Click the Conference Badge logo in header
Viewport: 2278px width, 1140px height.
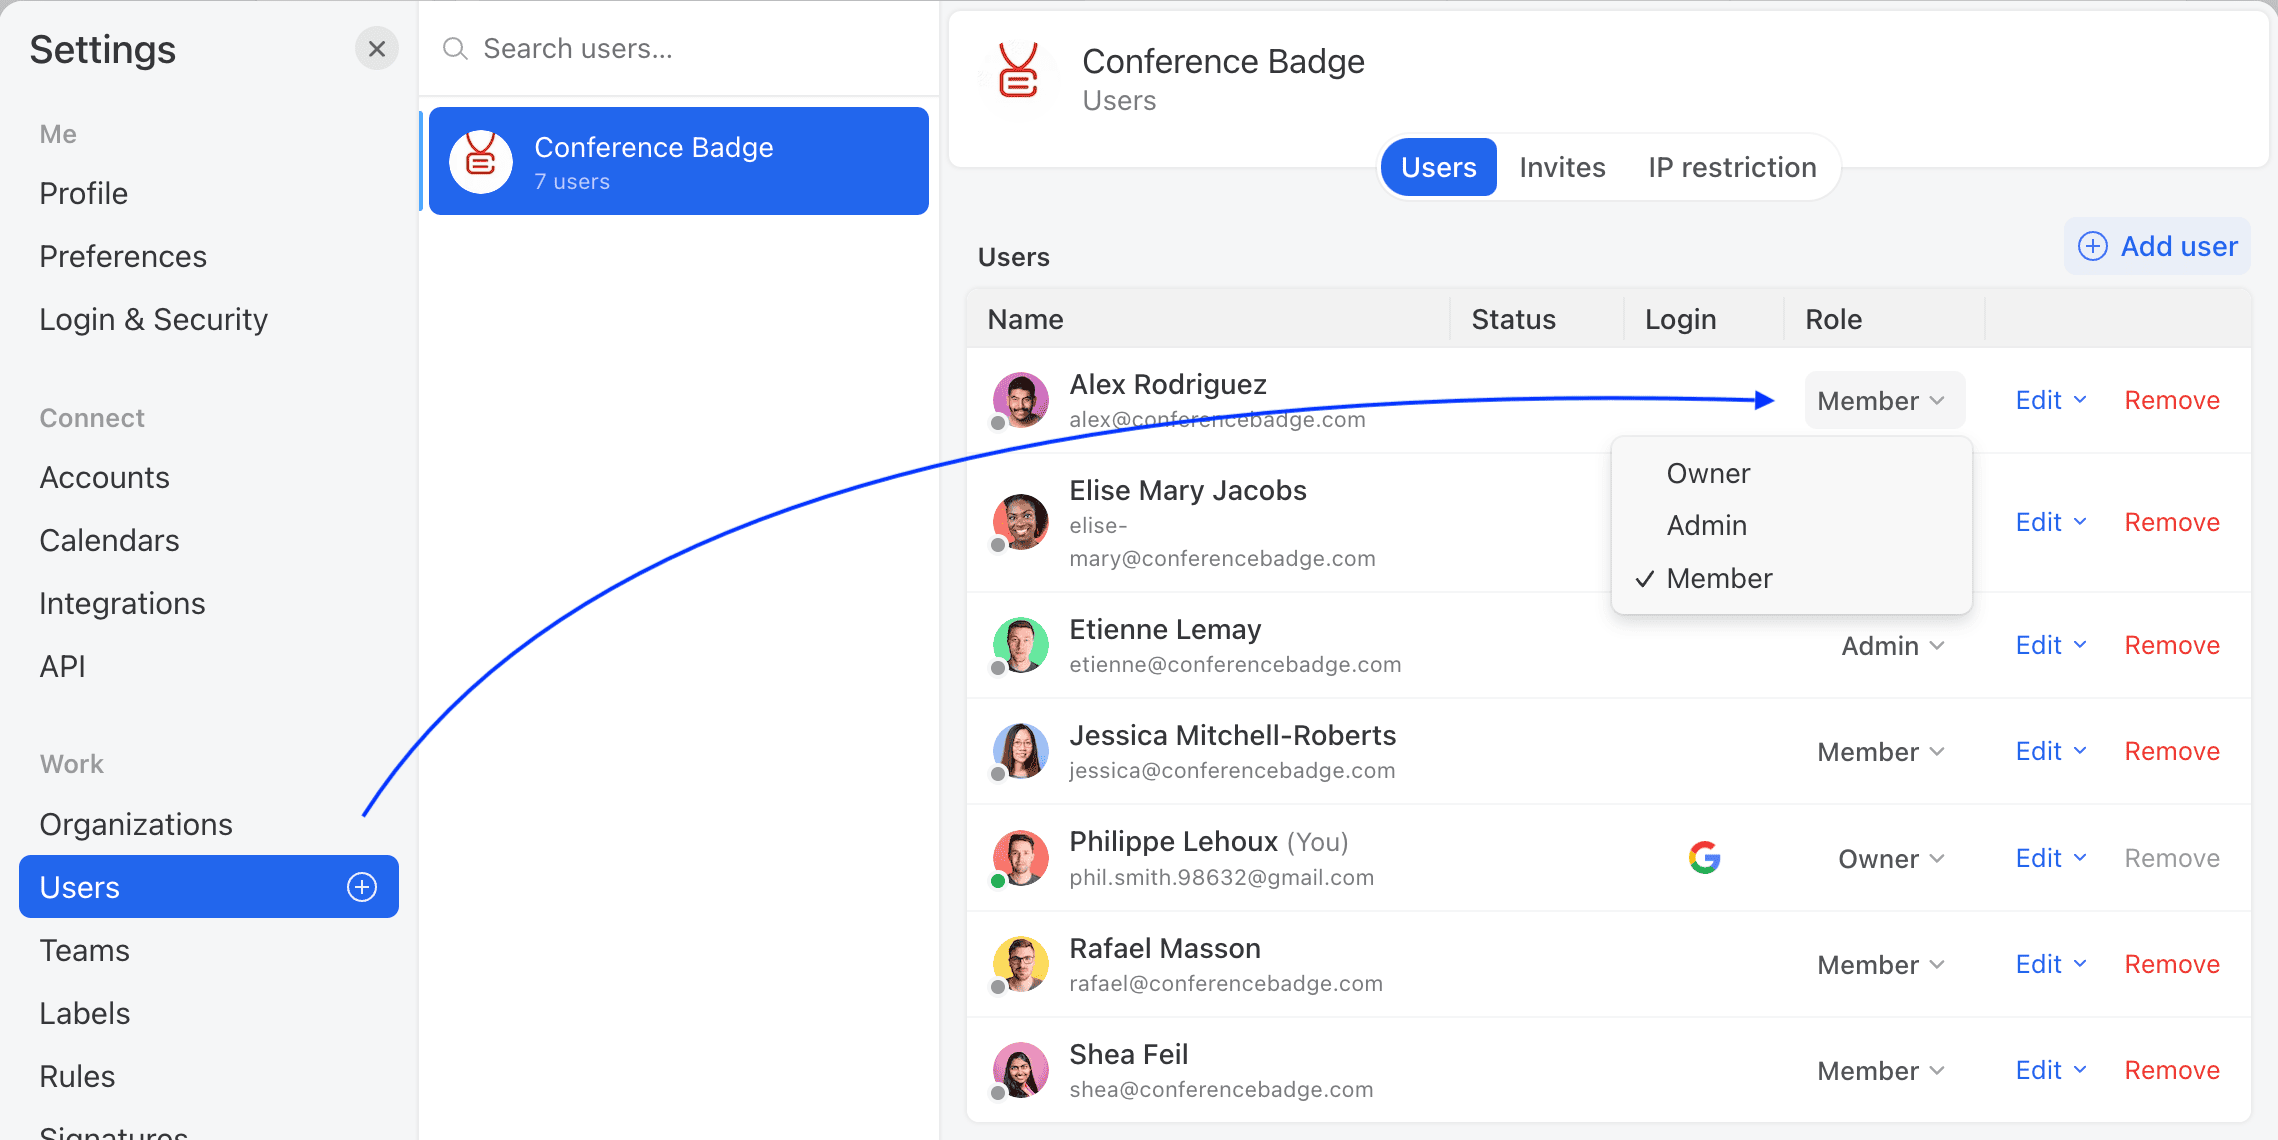pos(1018,71)
